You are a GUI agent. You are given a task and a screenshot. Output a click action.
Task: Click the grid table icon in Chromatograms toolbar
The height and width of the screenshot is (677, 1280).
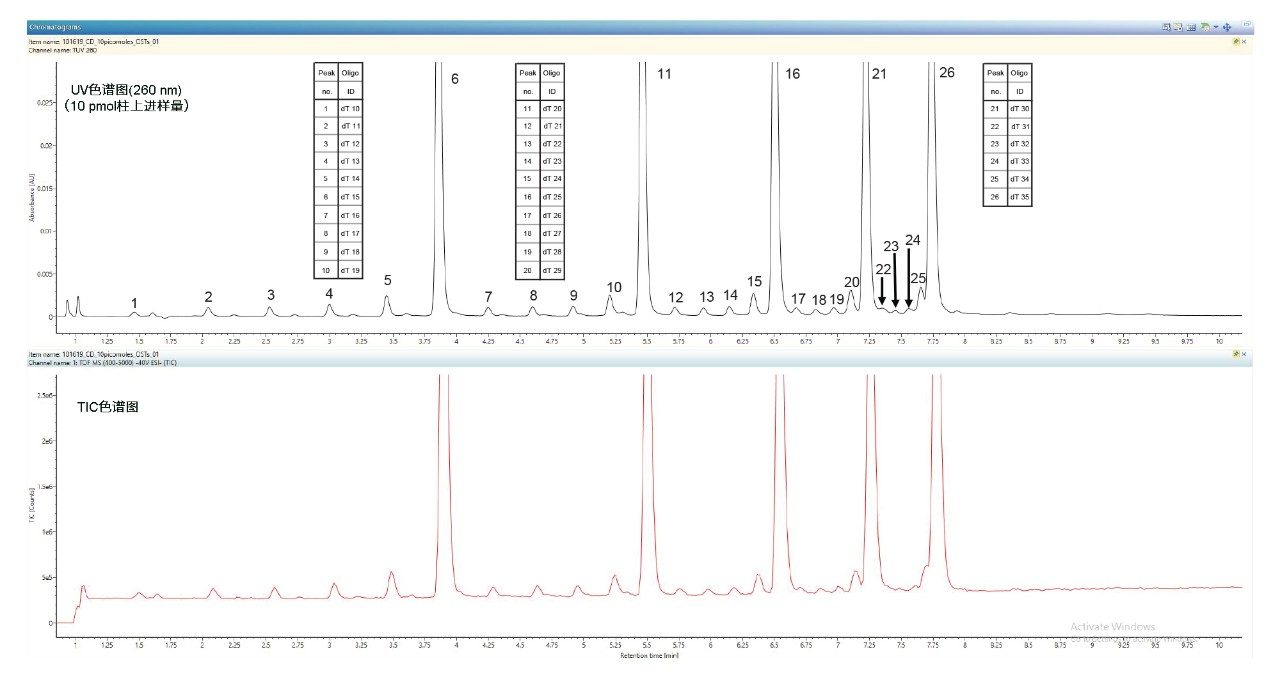1192,27
